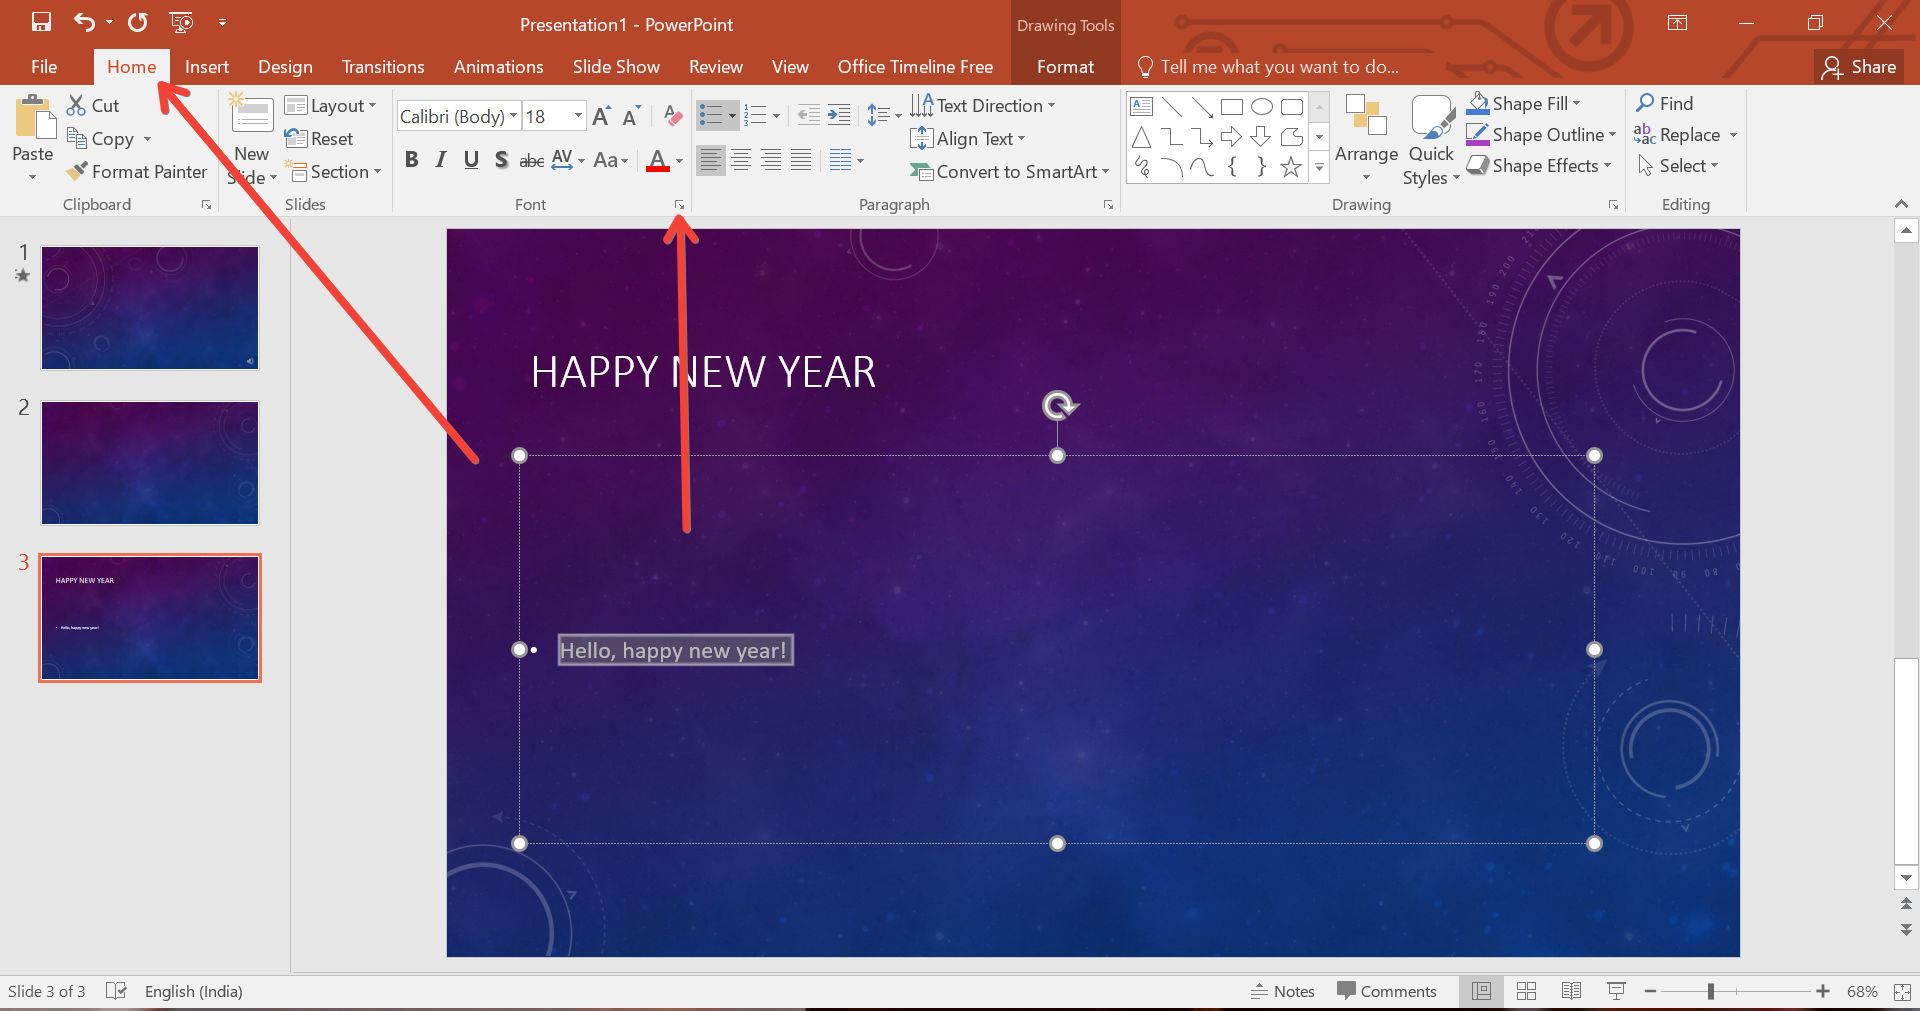Start Slide Show from status bar icon
The height and width of the screenshot is (1011, 1920).
[1616, 991]
